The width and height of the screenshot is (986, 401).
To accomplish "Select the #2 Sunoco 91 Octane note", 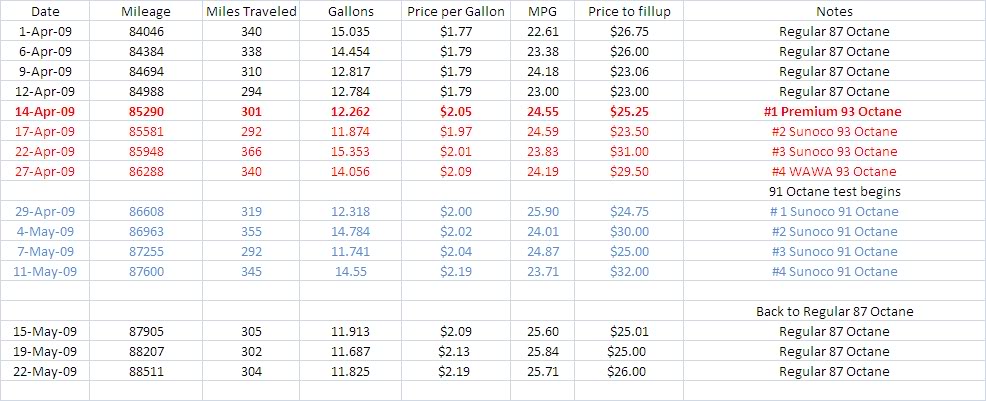I will pyautogui.click(x=834, y=231).
